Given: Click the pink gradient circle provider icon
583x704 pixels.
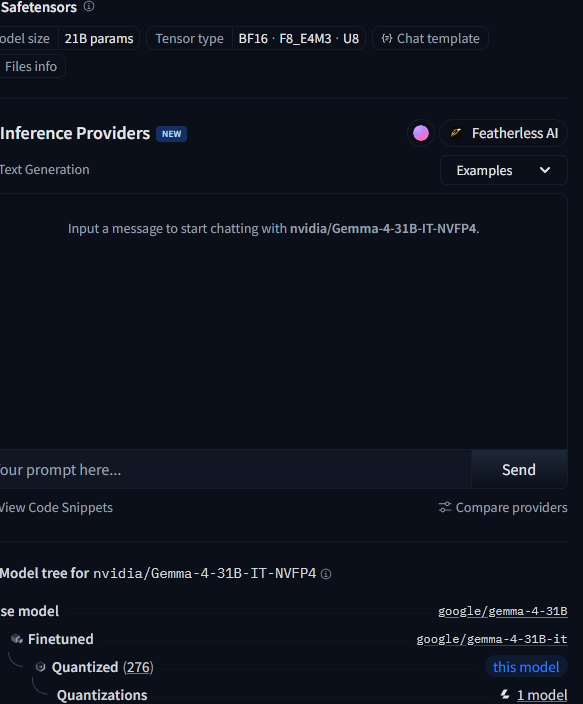Looking at the screenshot, I should click(421, 133).
